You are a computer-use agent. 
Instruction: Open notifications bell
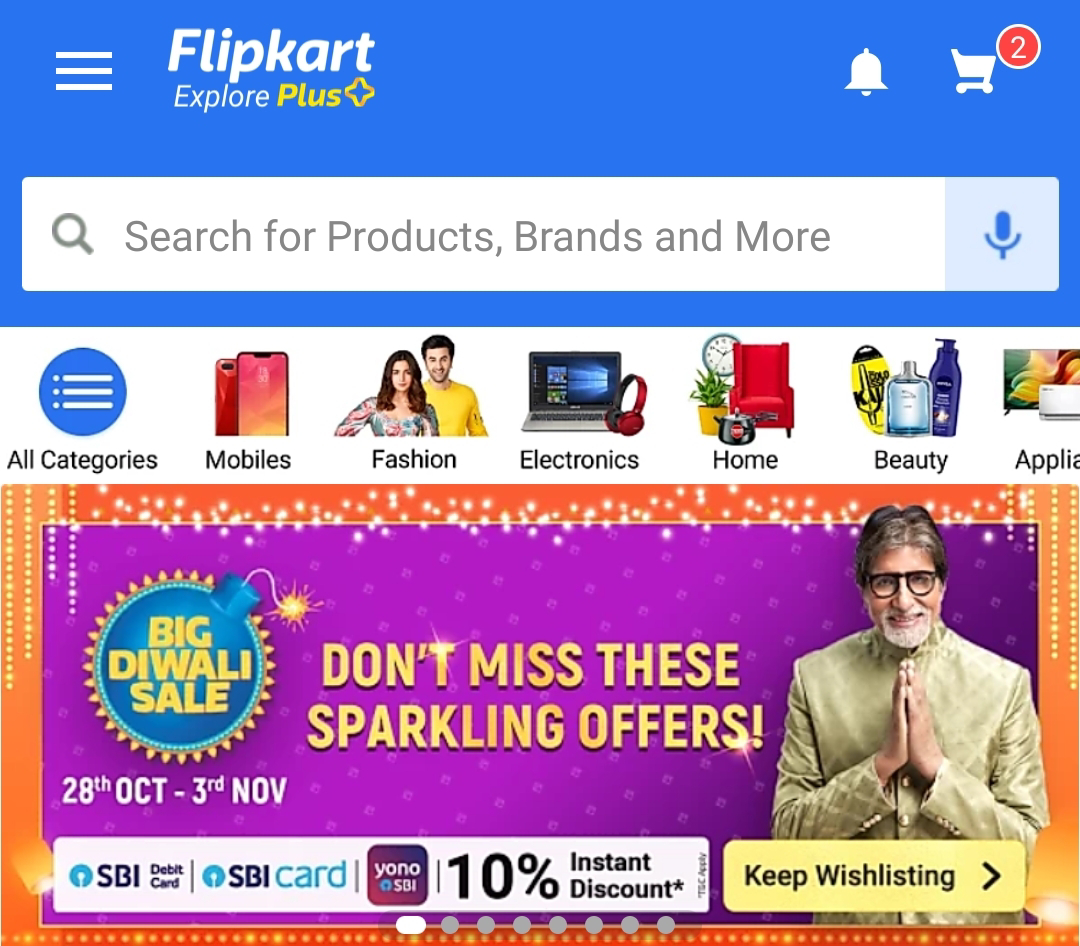pos(866,72)
